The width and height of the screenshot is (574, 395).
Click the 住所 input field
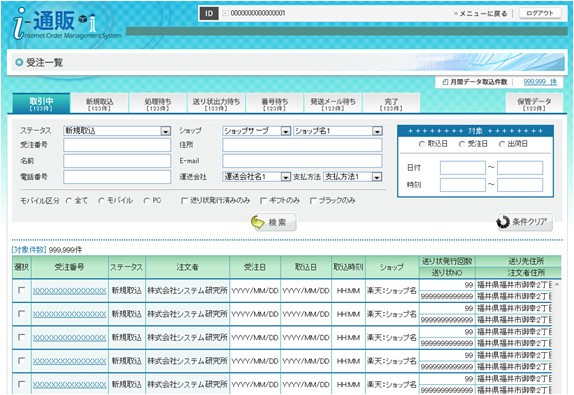(x=302, y=145)
